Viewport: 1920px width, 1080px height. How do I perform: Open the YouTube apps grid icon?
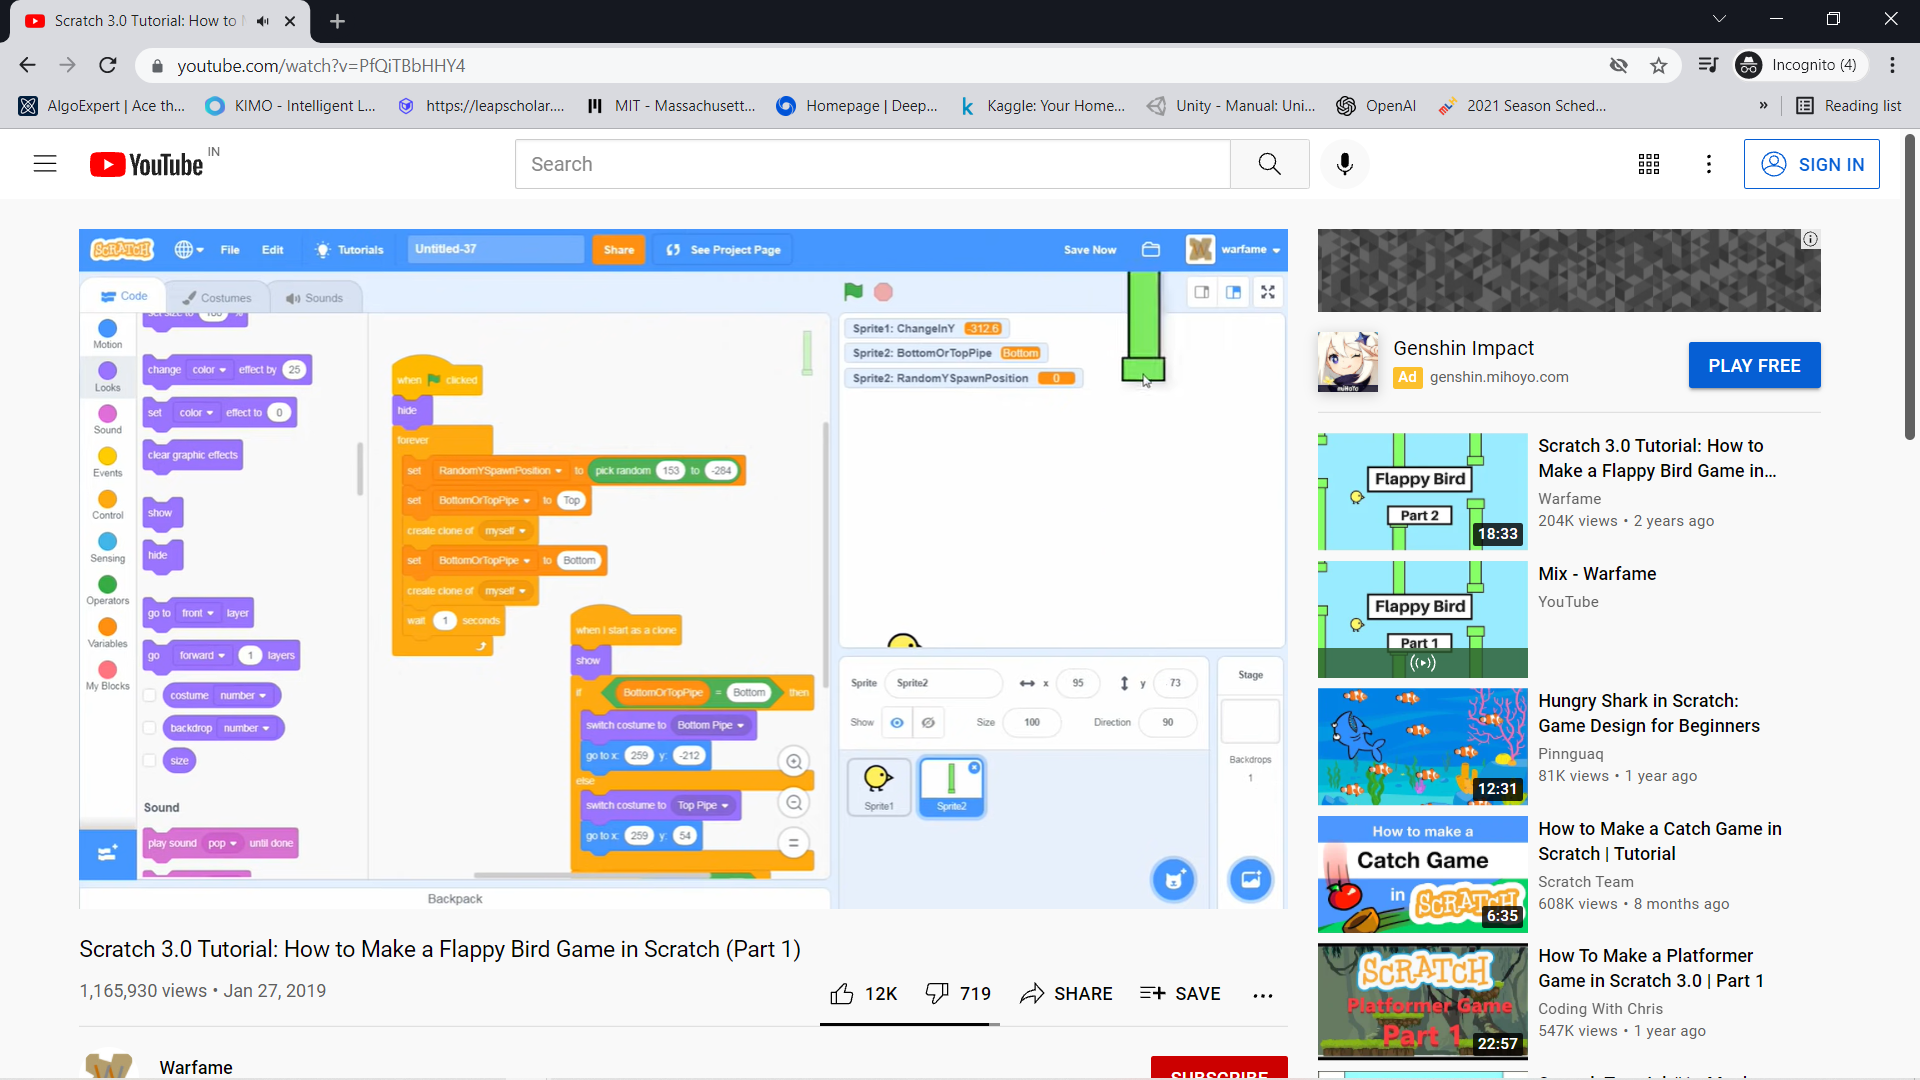pos(1649,164)
